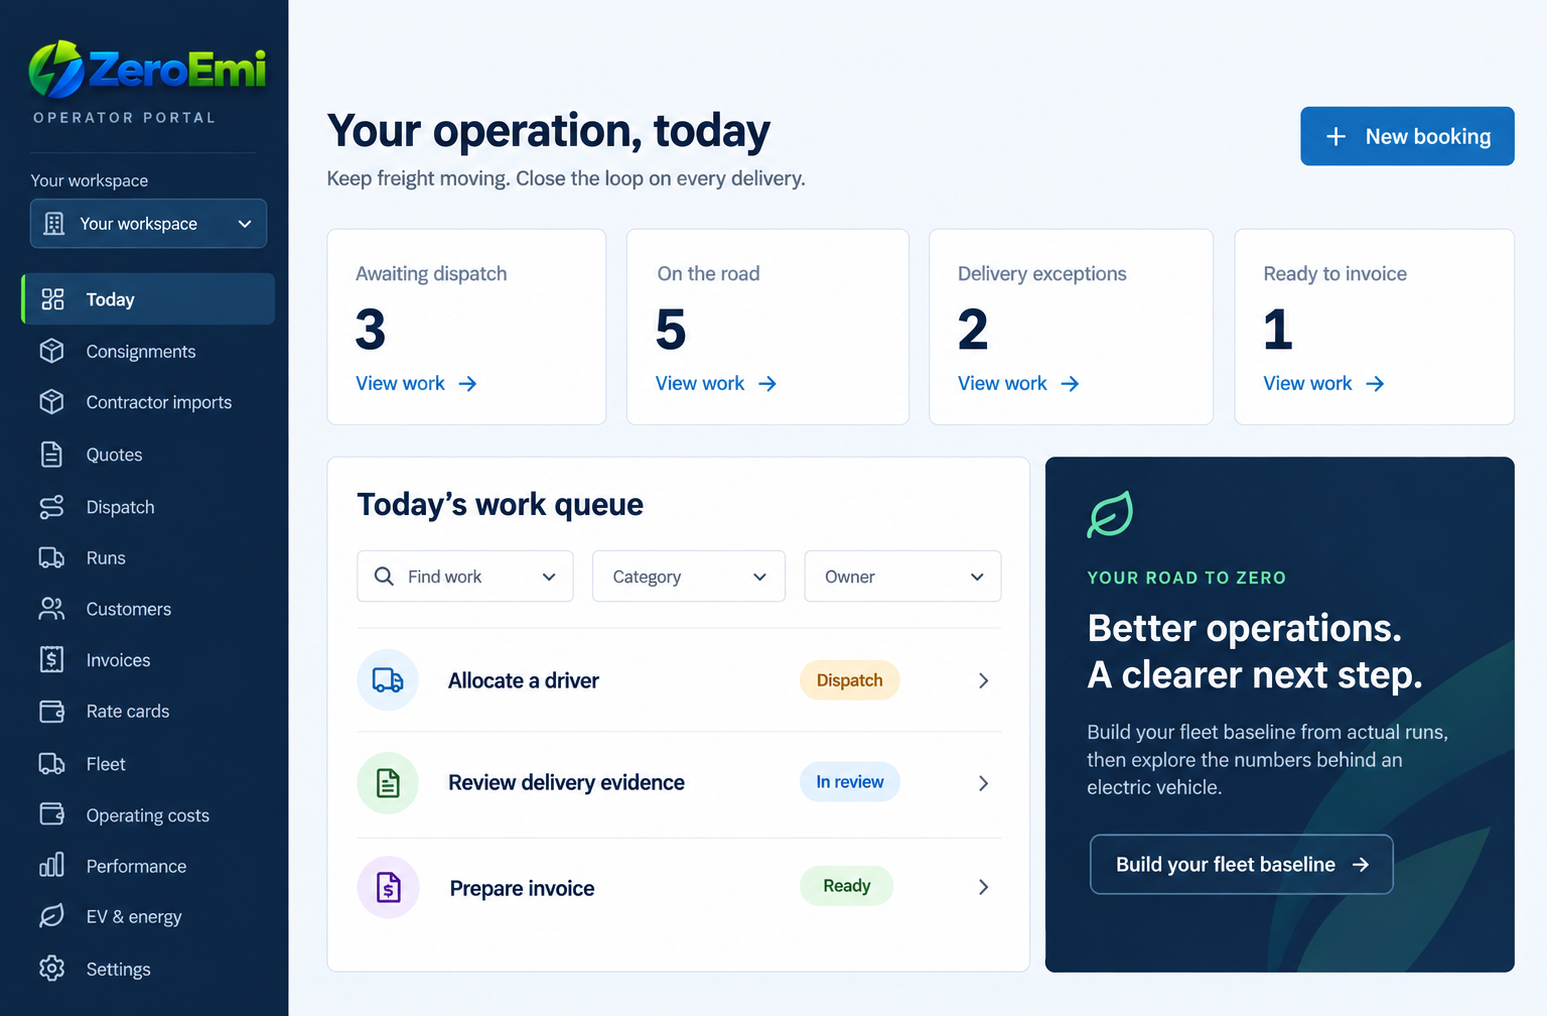Open Contractor imports page

pyautogui.click(x=148, y=402)
